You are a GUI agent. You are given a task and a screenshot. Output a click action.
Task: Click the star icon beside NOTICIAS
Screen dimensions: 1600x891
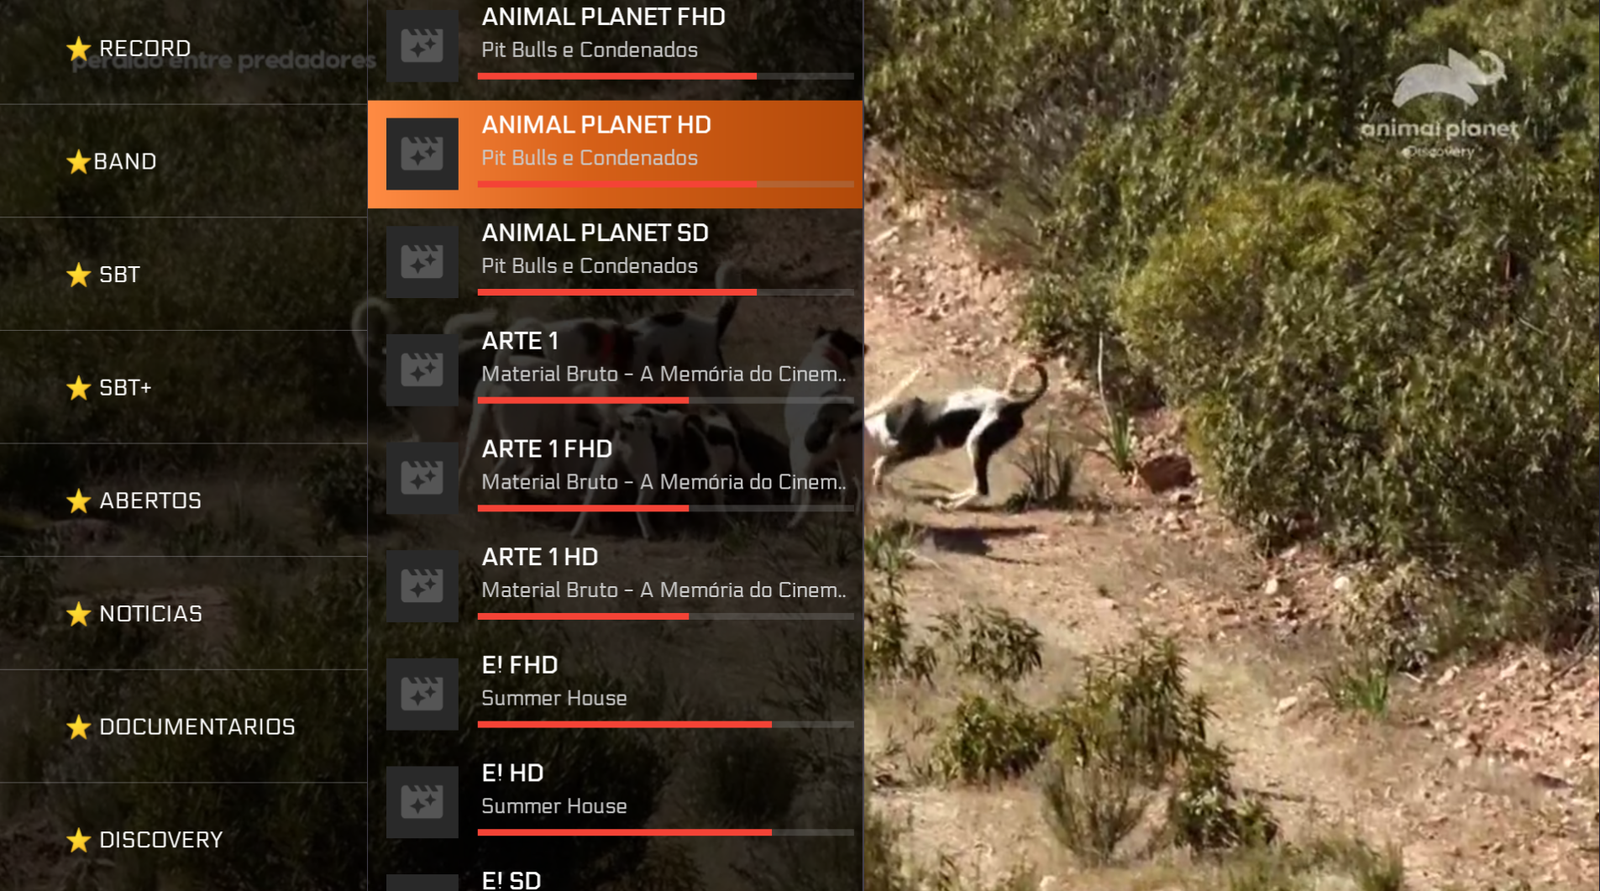click(78, 613)
